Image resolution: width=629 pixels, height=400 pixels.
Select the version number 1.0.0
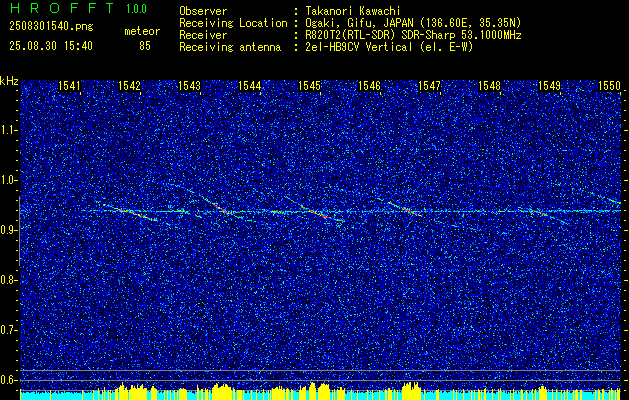136,8
